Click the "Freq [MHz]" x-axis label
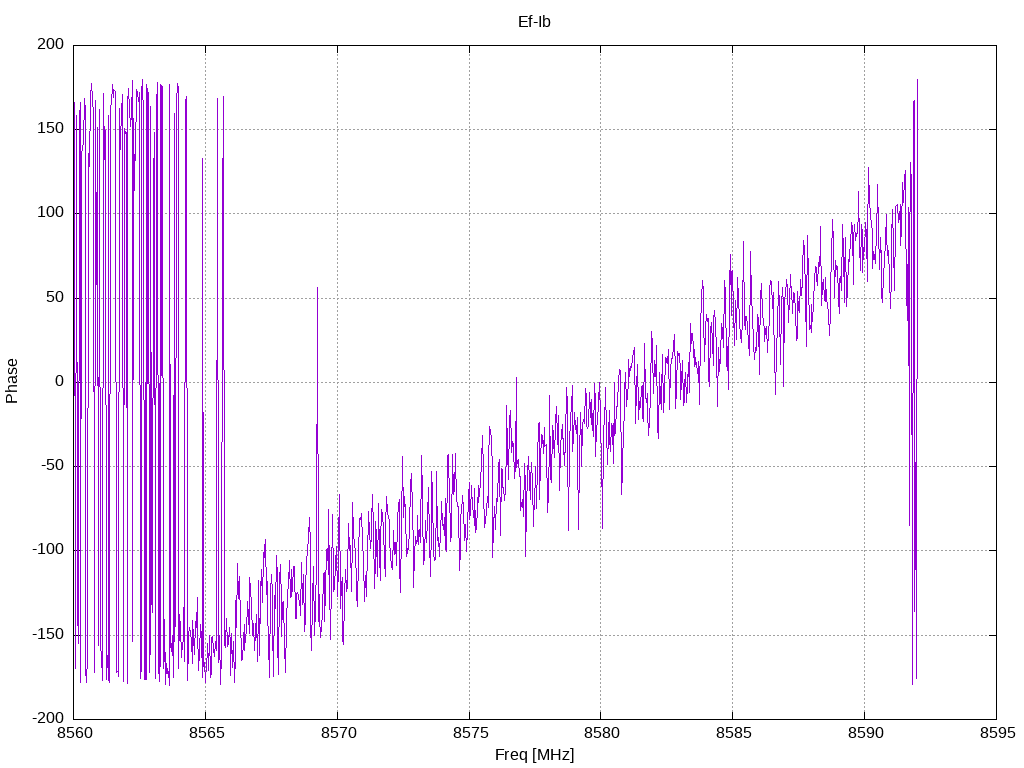This screenshot has height=768, width=1024. point(534,755)
